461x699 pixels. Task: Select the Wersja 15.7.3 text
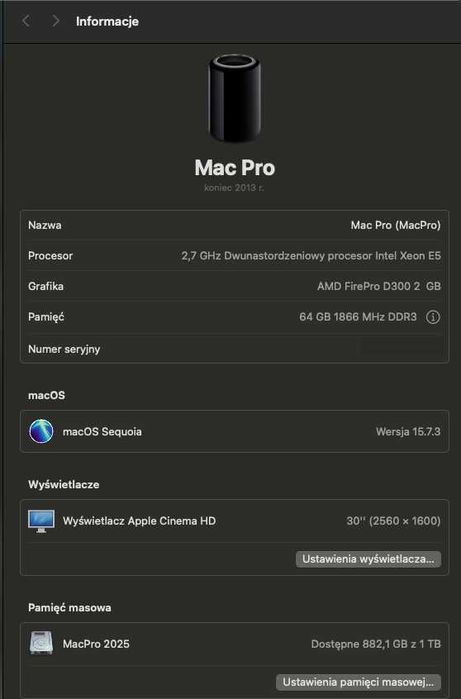click(408, 432)
